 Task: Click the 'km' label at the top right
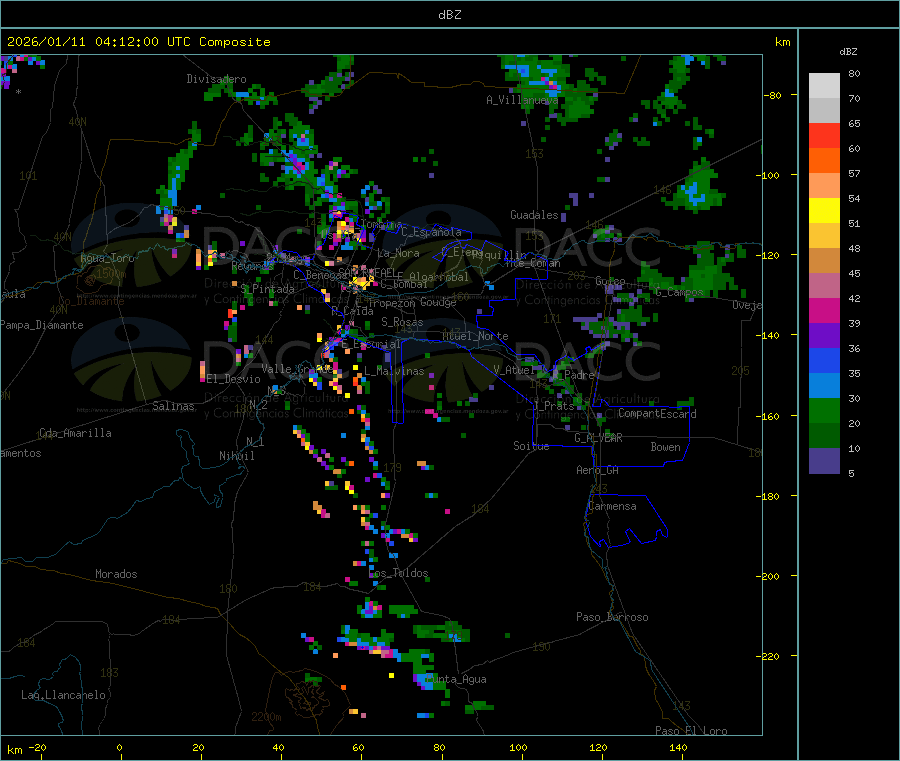coord(782,42)
